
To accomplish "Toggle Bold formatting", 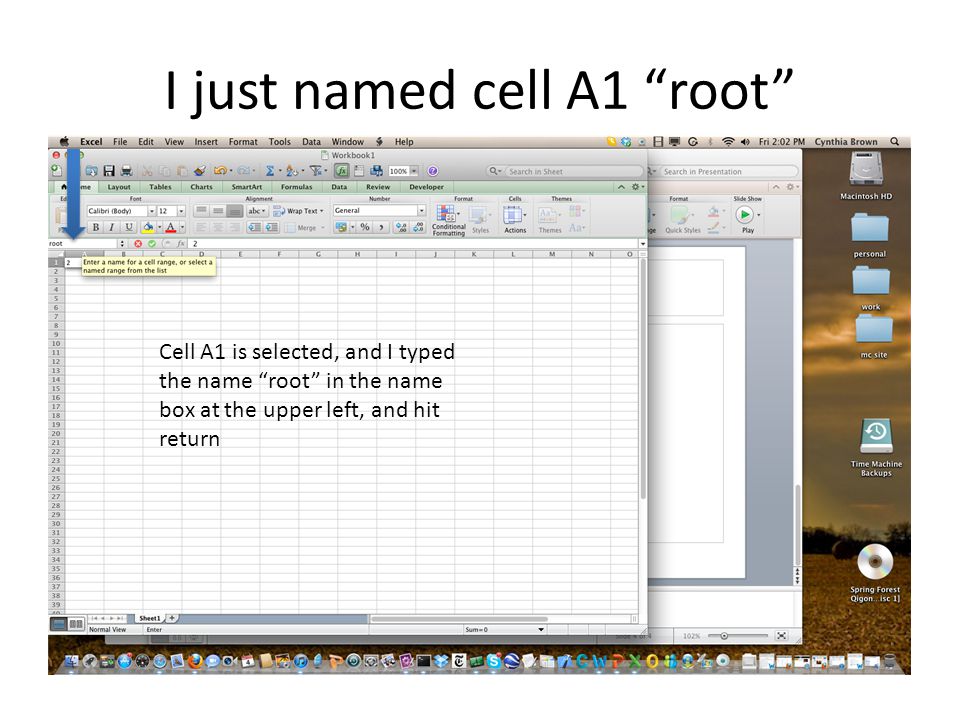I will [x=96, y=227].
